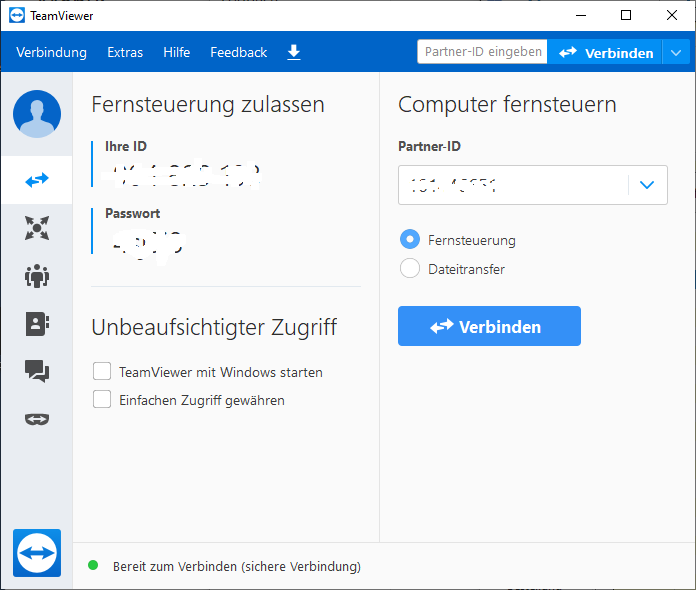The image size is (696, 590).
Task: Open Computers & Contacts sidebar icon
Action: coord(37,324)
